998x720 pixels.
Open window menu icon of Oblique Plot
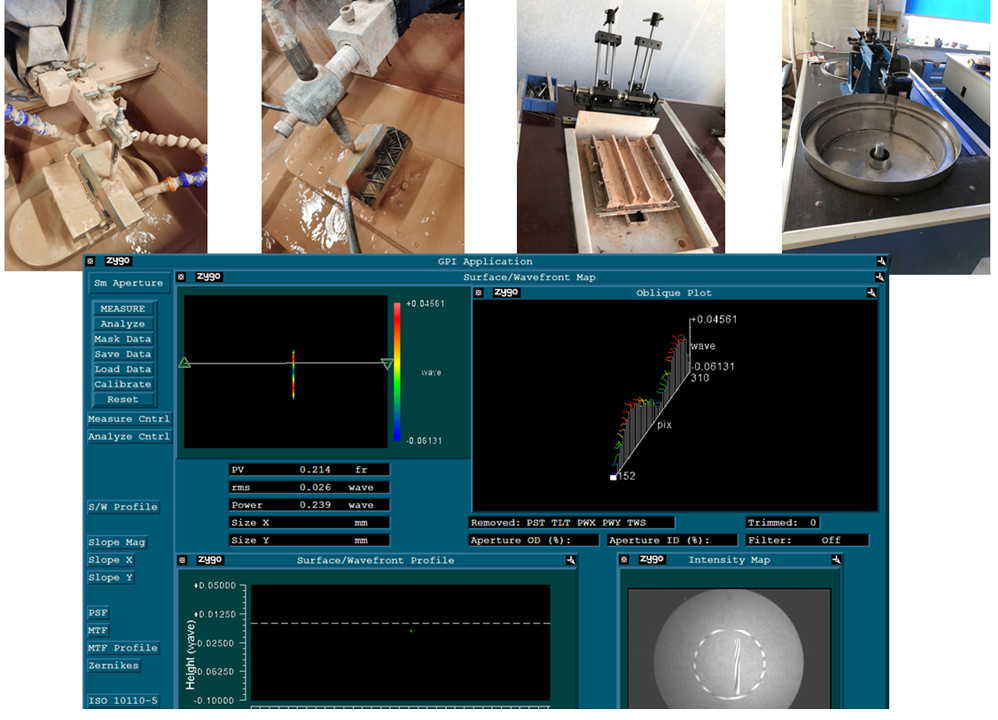pyautogui.click(x=478, y=293)
